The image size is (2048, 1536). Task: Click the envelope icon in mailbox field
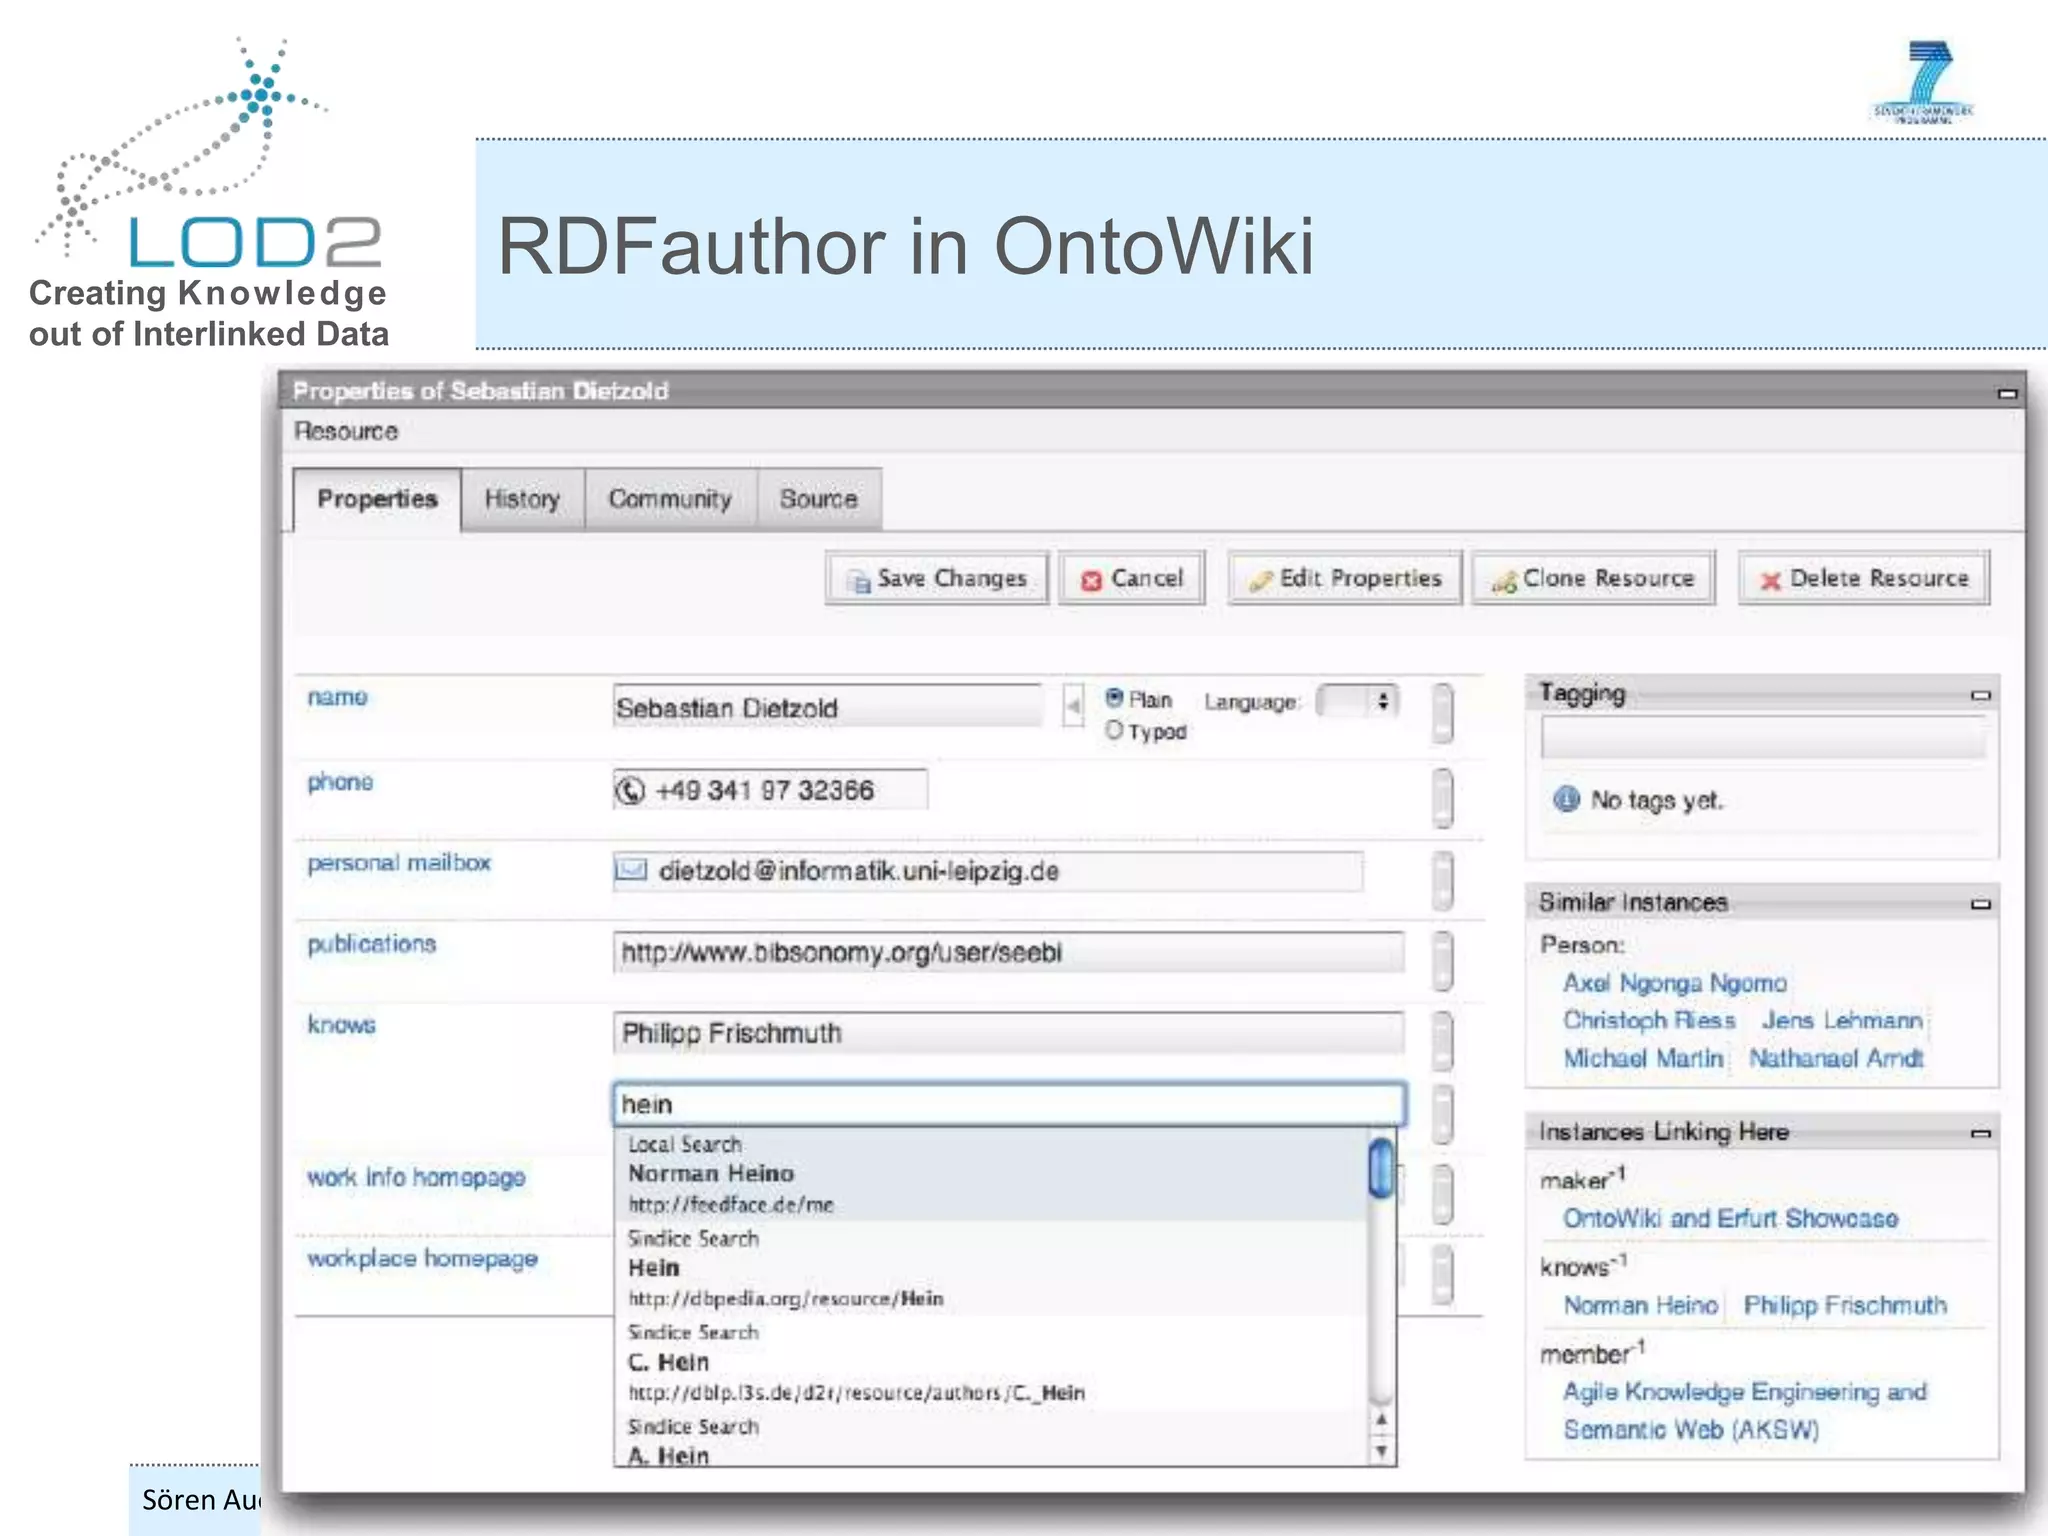pyautogui.click(x=631, y=869)
